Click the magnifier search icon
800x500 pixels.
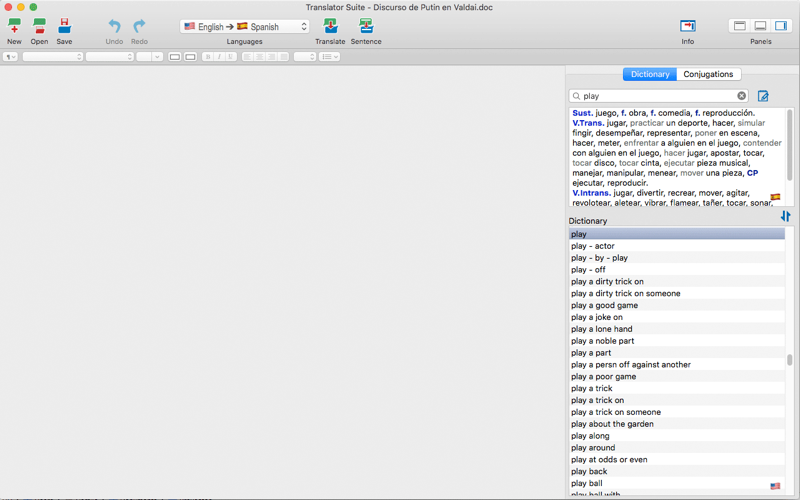click(577, 96)
